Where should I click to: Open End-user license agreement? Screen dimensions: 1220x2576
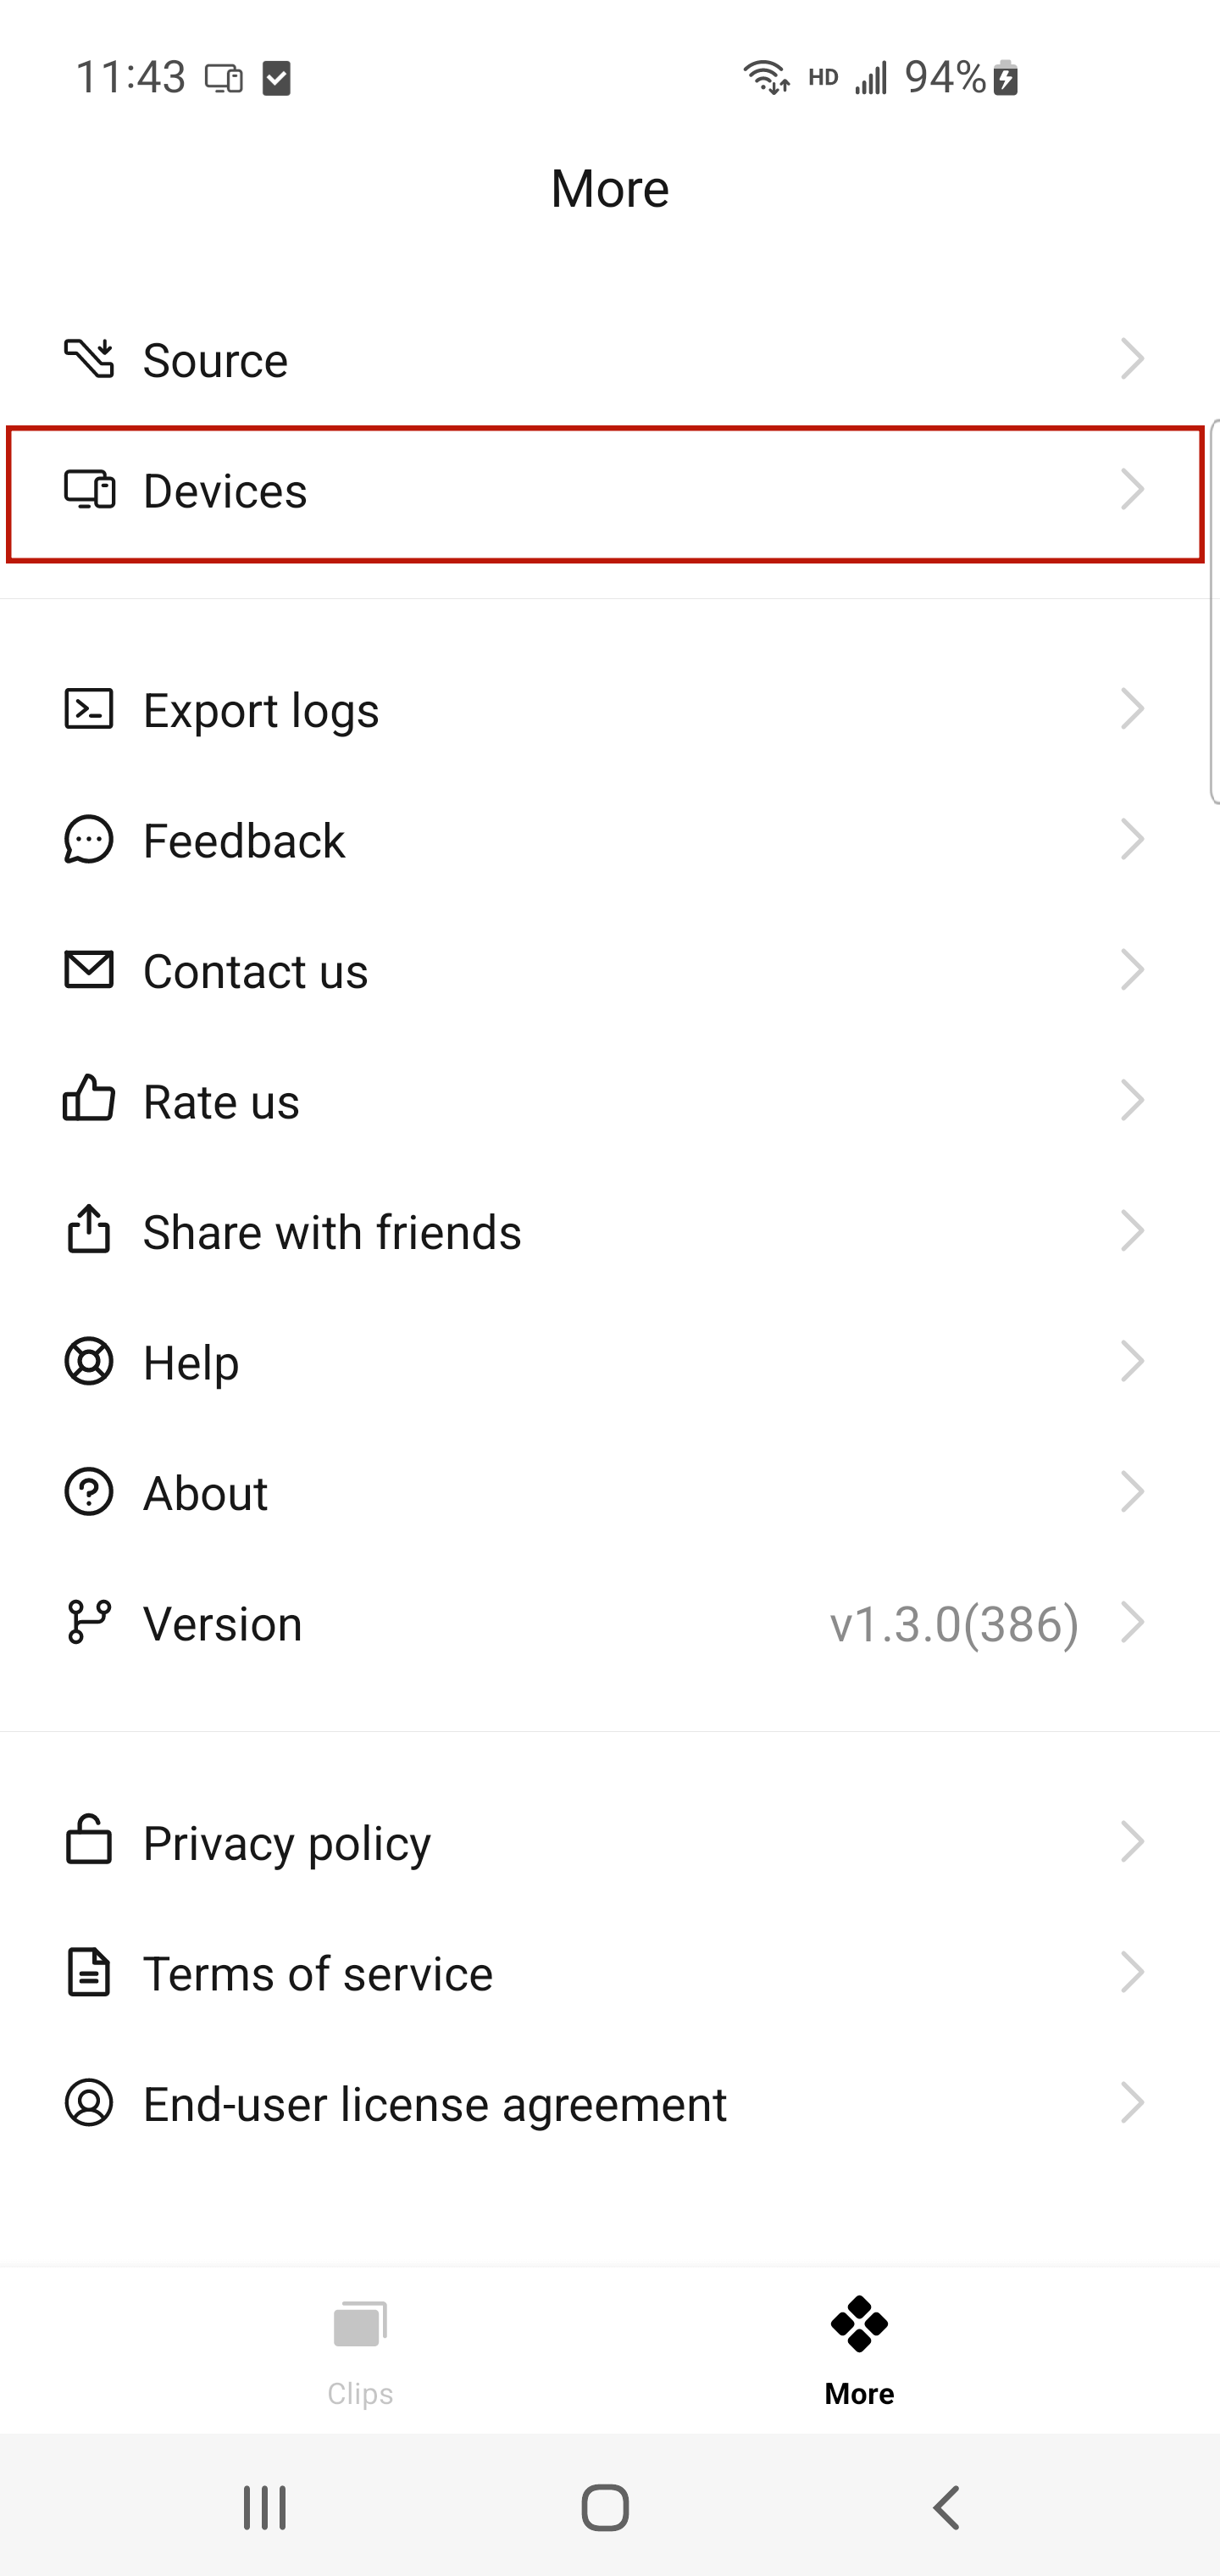pos(610,2104)
